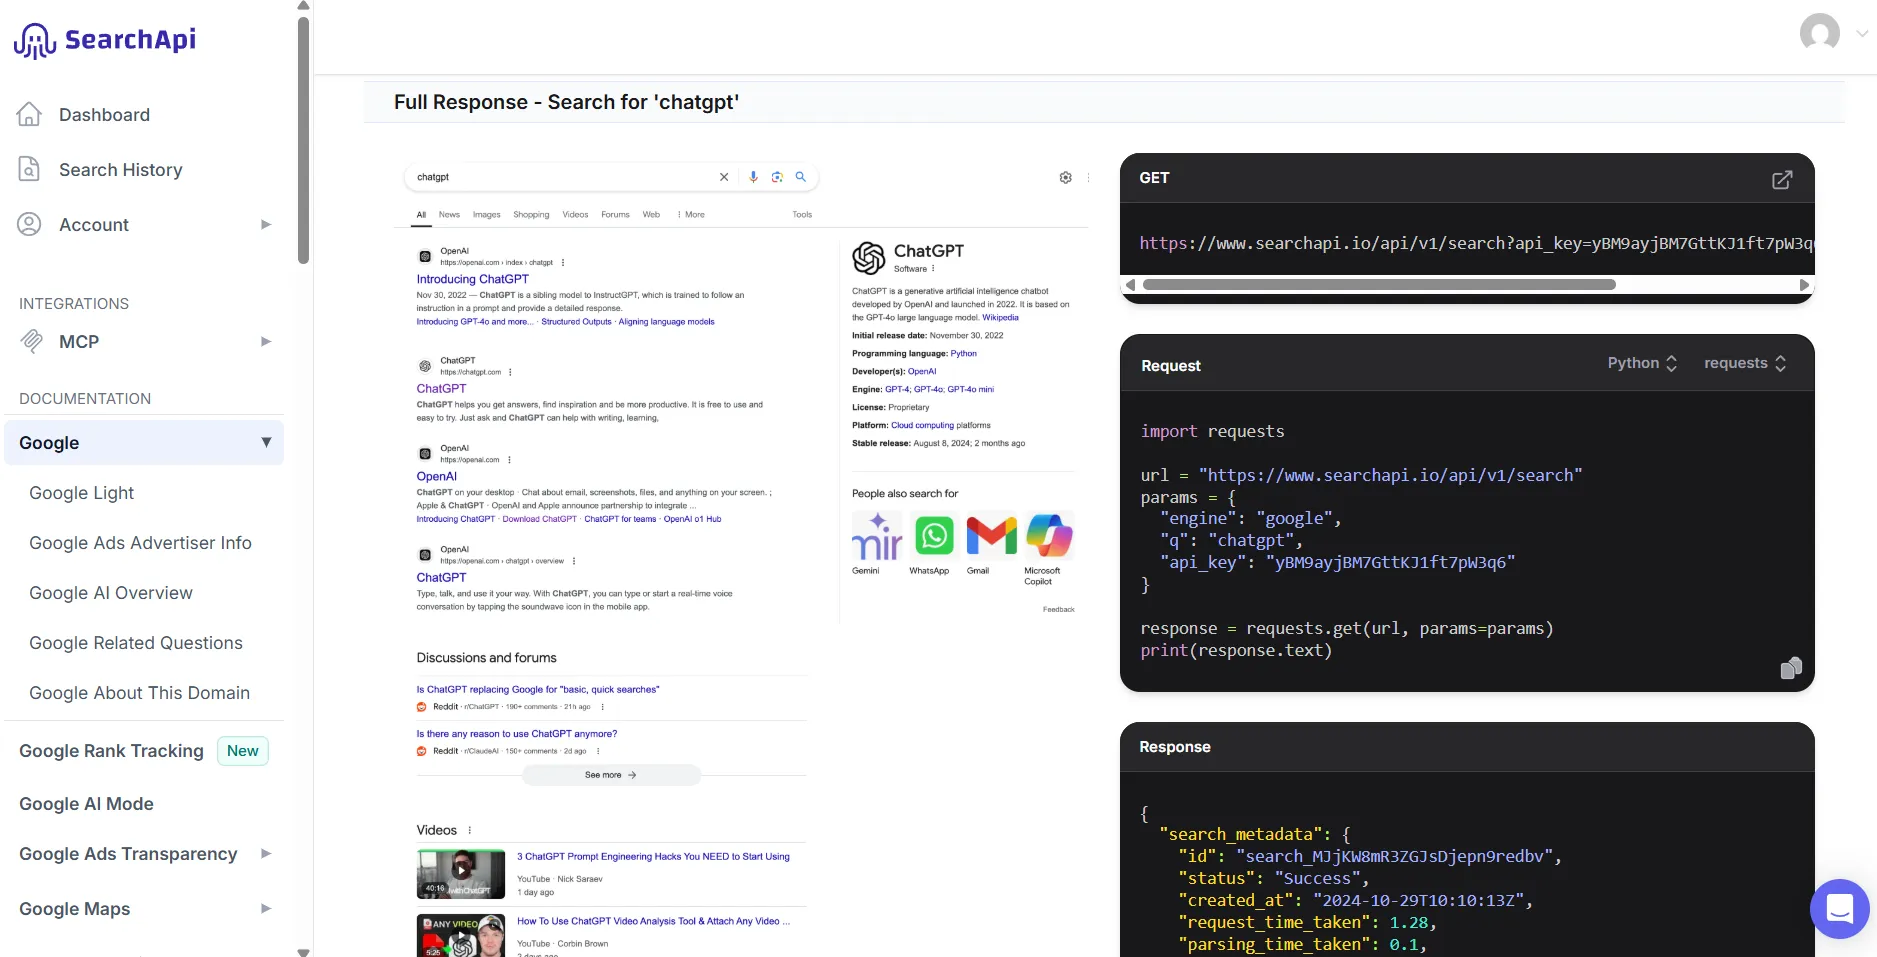
Task: Open Google settings gear icon
Action: [1065, 177]
